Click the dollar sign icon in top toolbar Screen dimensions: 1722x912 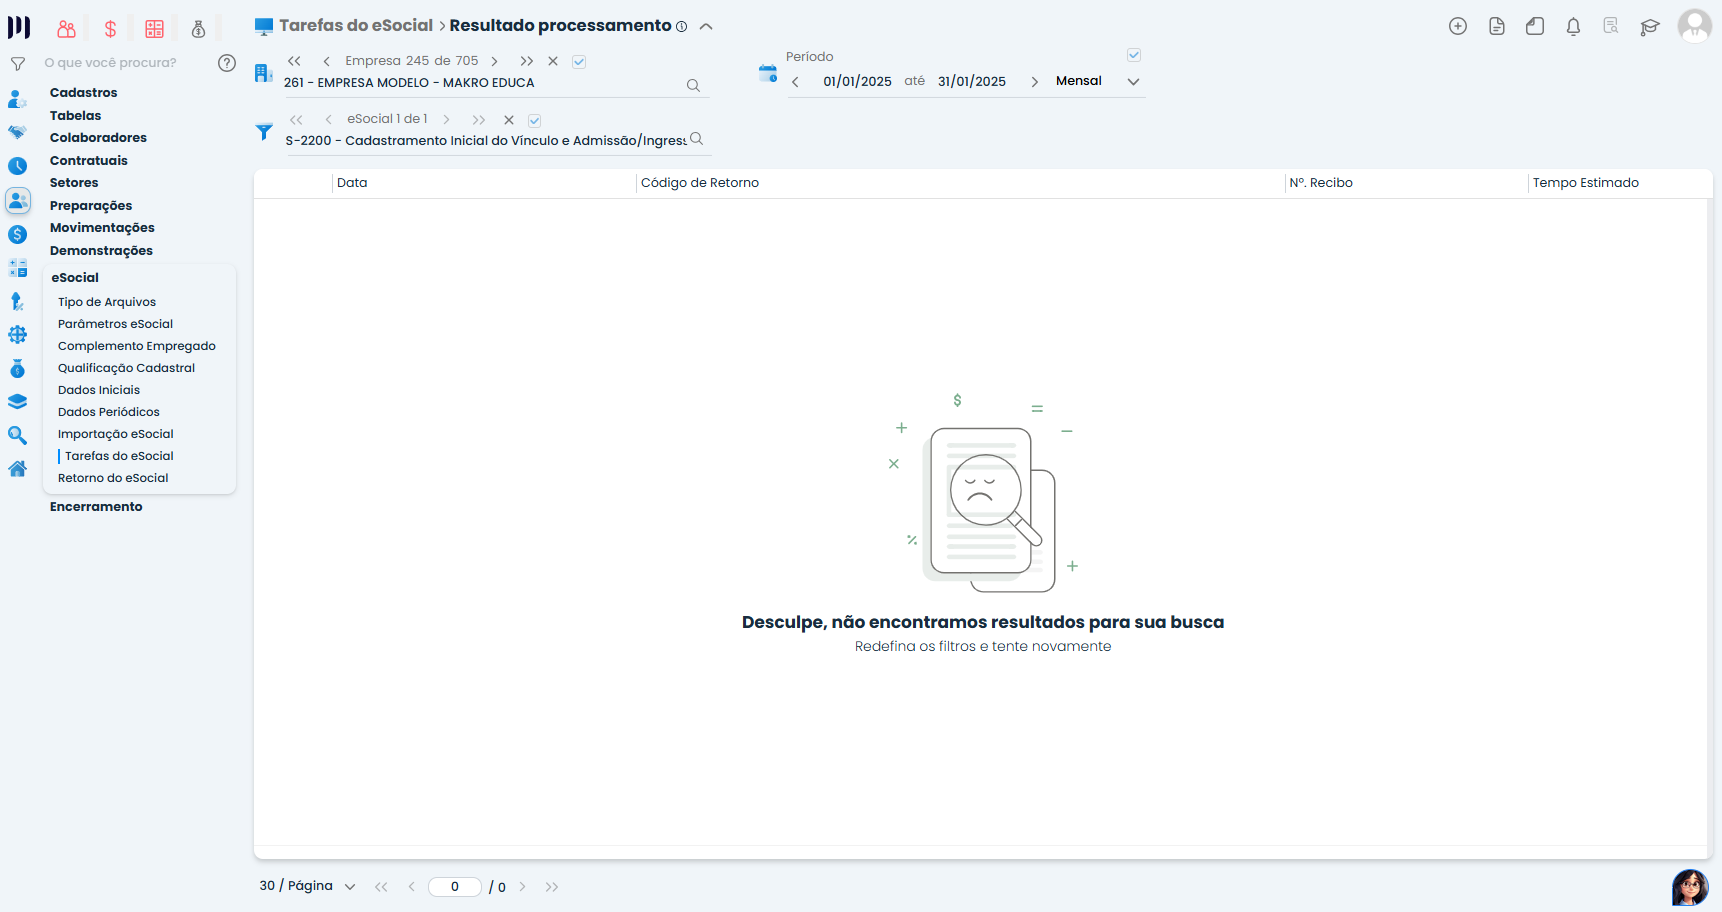tap(111, 29)
